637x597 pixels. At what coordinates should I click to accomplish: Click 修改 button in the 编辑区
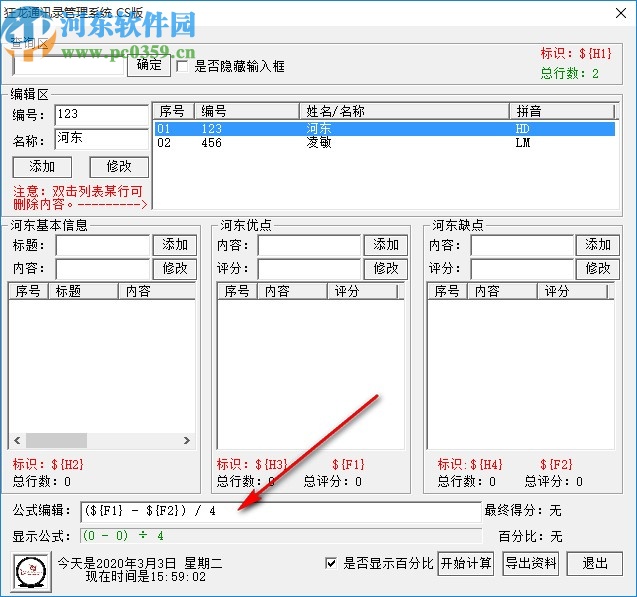pyautogui.click(x=119, y=167)
